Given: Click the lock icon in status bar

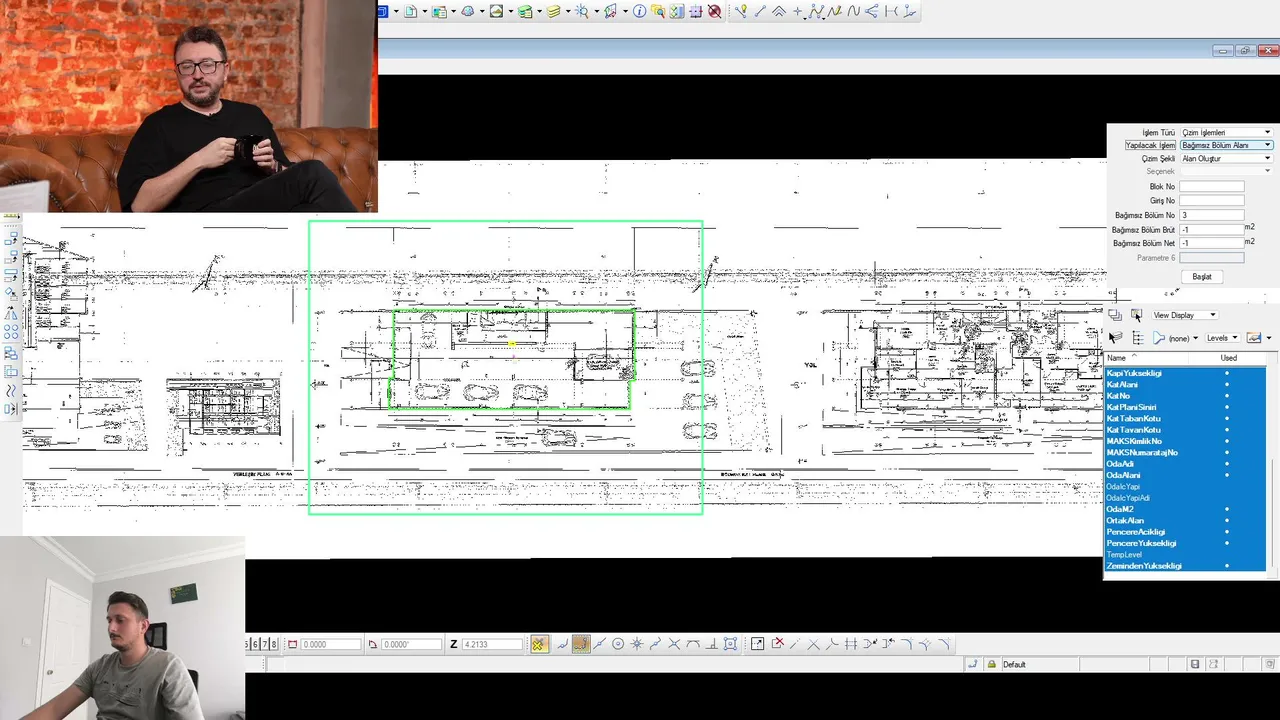Looking at the screenshot, I should (x=991, y=664).
